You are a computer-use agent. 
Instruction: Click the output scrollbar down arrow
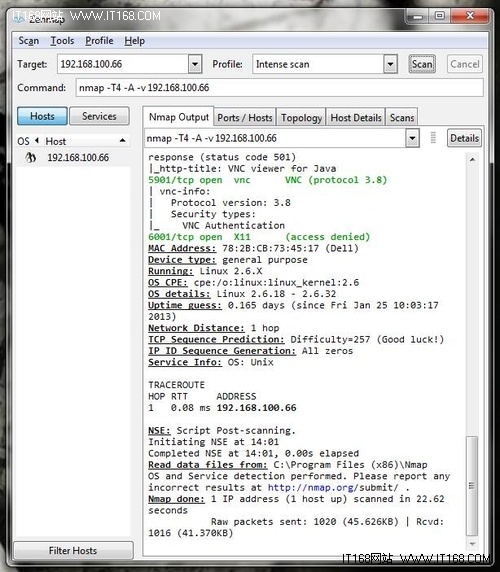point(472,544)
